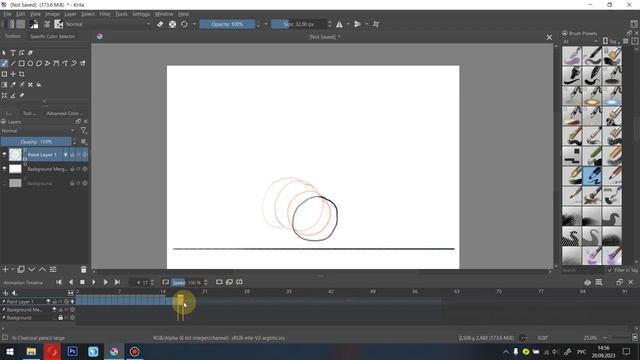This screenshot has height=360, width=640.
Task: Select the Line tool in toolbox
Action: [x=13, y=63]
